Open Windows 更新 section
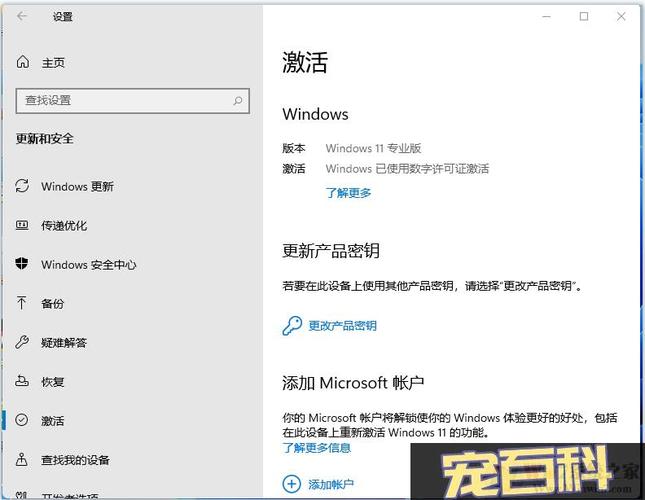The width and height of the screenshot is (645, 500). (x=77, y=187)
